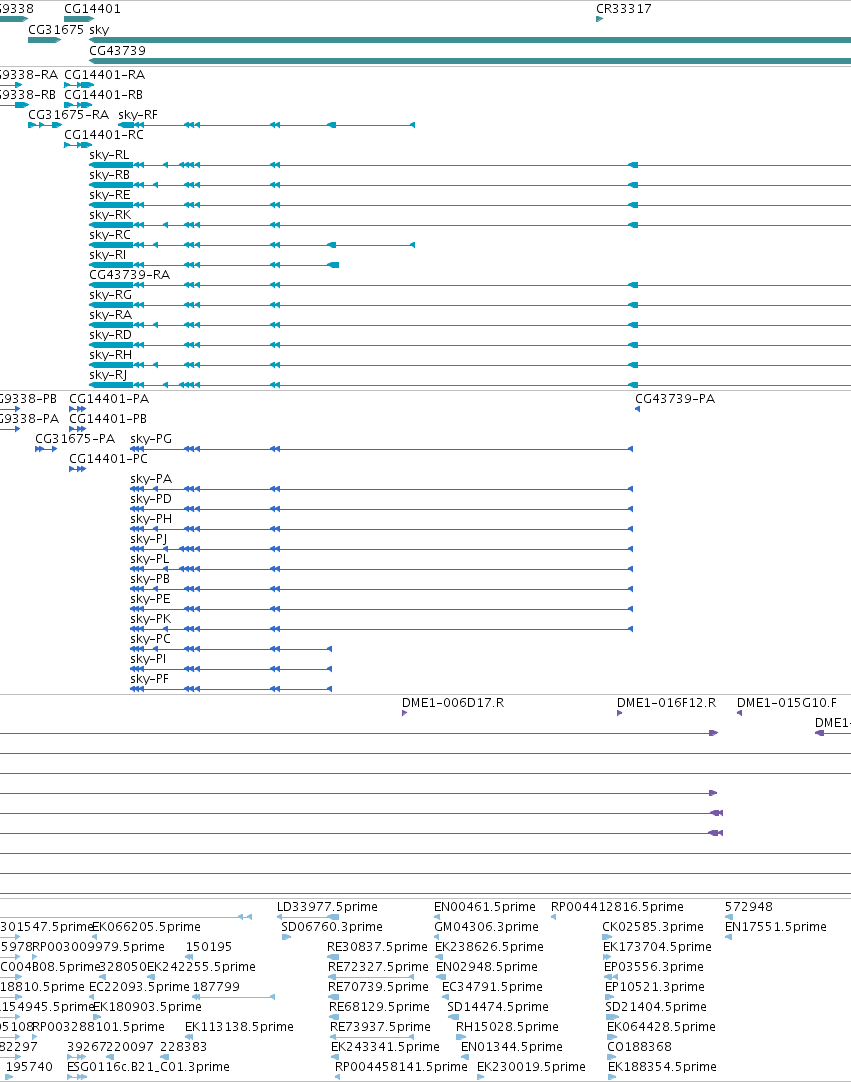Screen dimensions: 851x1082
Task: Select EST RH15028.5prime
Action: 462,1037
